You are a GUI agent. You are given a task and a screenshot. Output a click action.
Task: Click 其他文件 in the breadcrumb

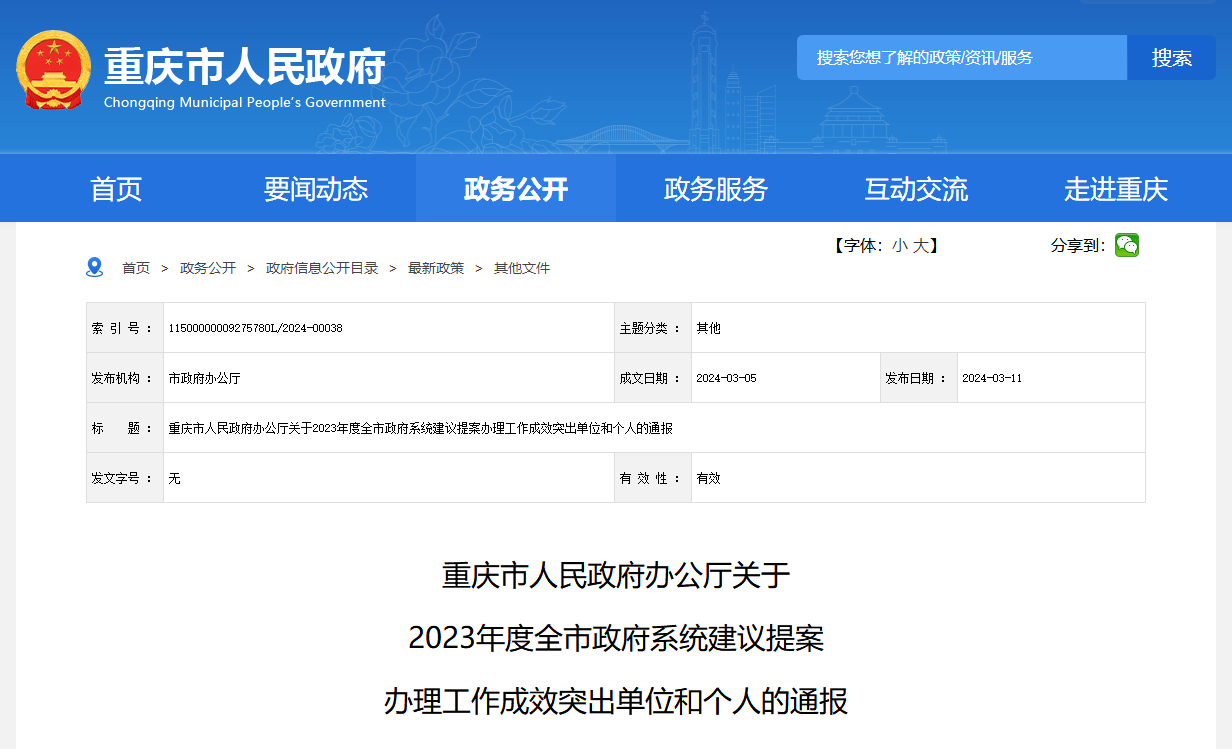(521, 268)
